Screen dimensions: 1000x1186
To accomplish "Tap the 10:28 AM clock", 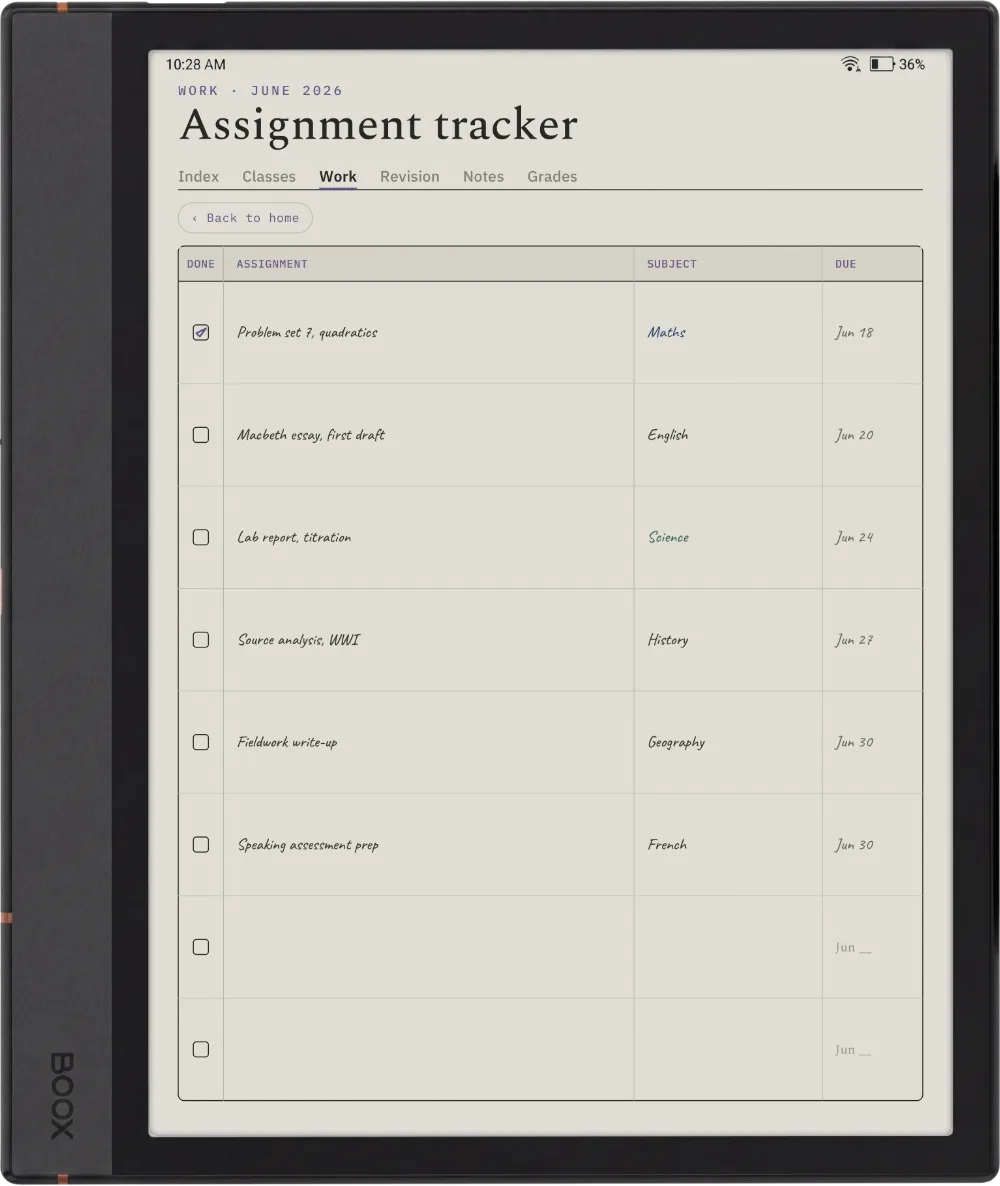I will (x=196, y=64).
